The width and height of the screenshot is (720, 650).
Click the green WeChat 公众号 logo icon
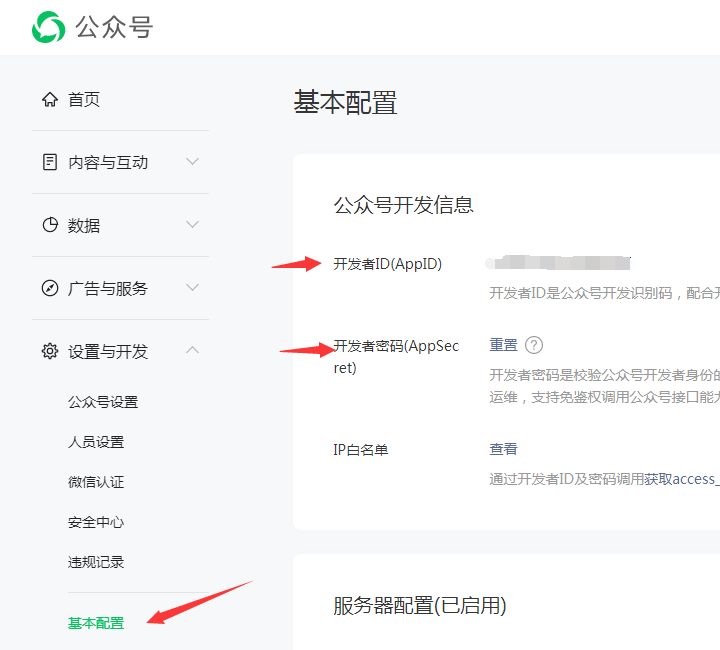48,27
